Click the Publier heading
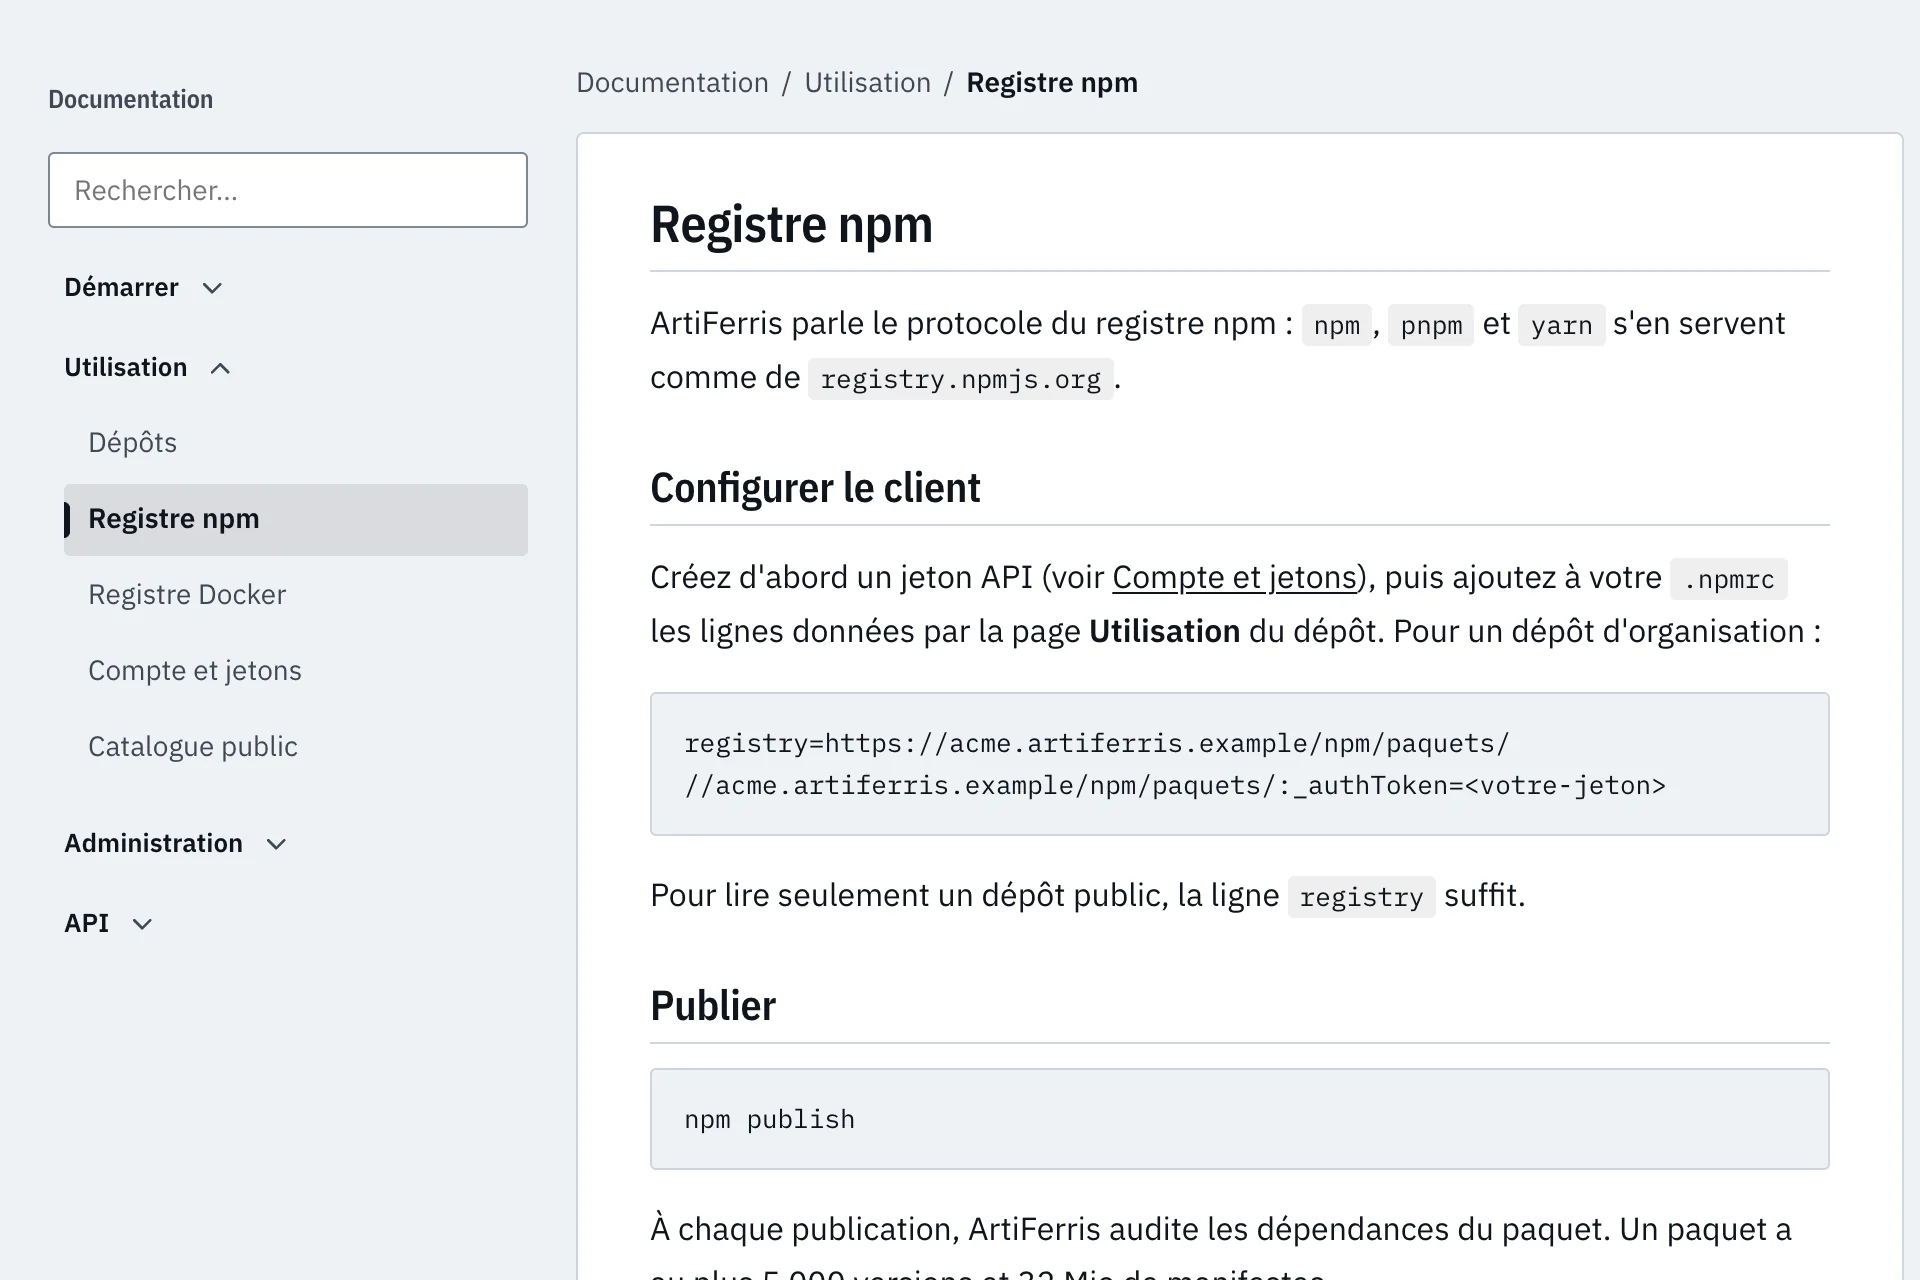 tap(713, 1007)
